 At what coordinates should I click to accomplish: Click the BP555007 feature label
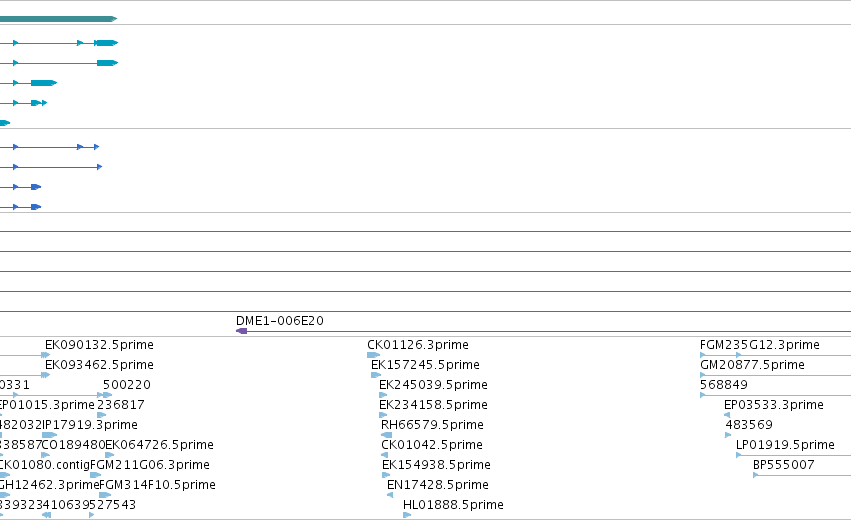784,465
